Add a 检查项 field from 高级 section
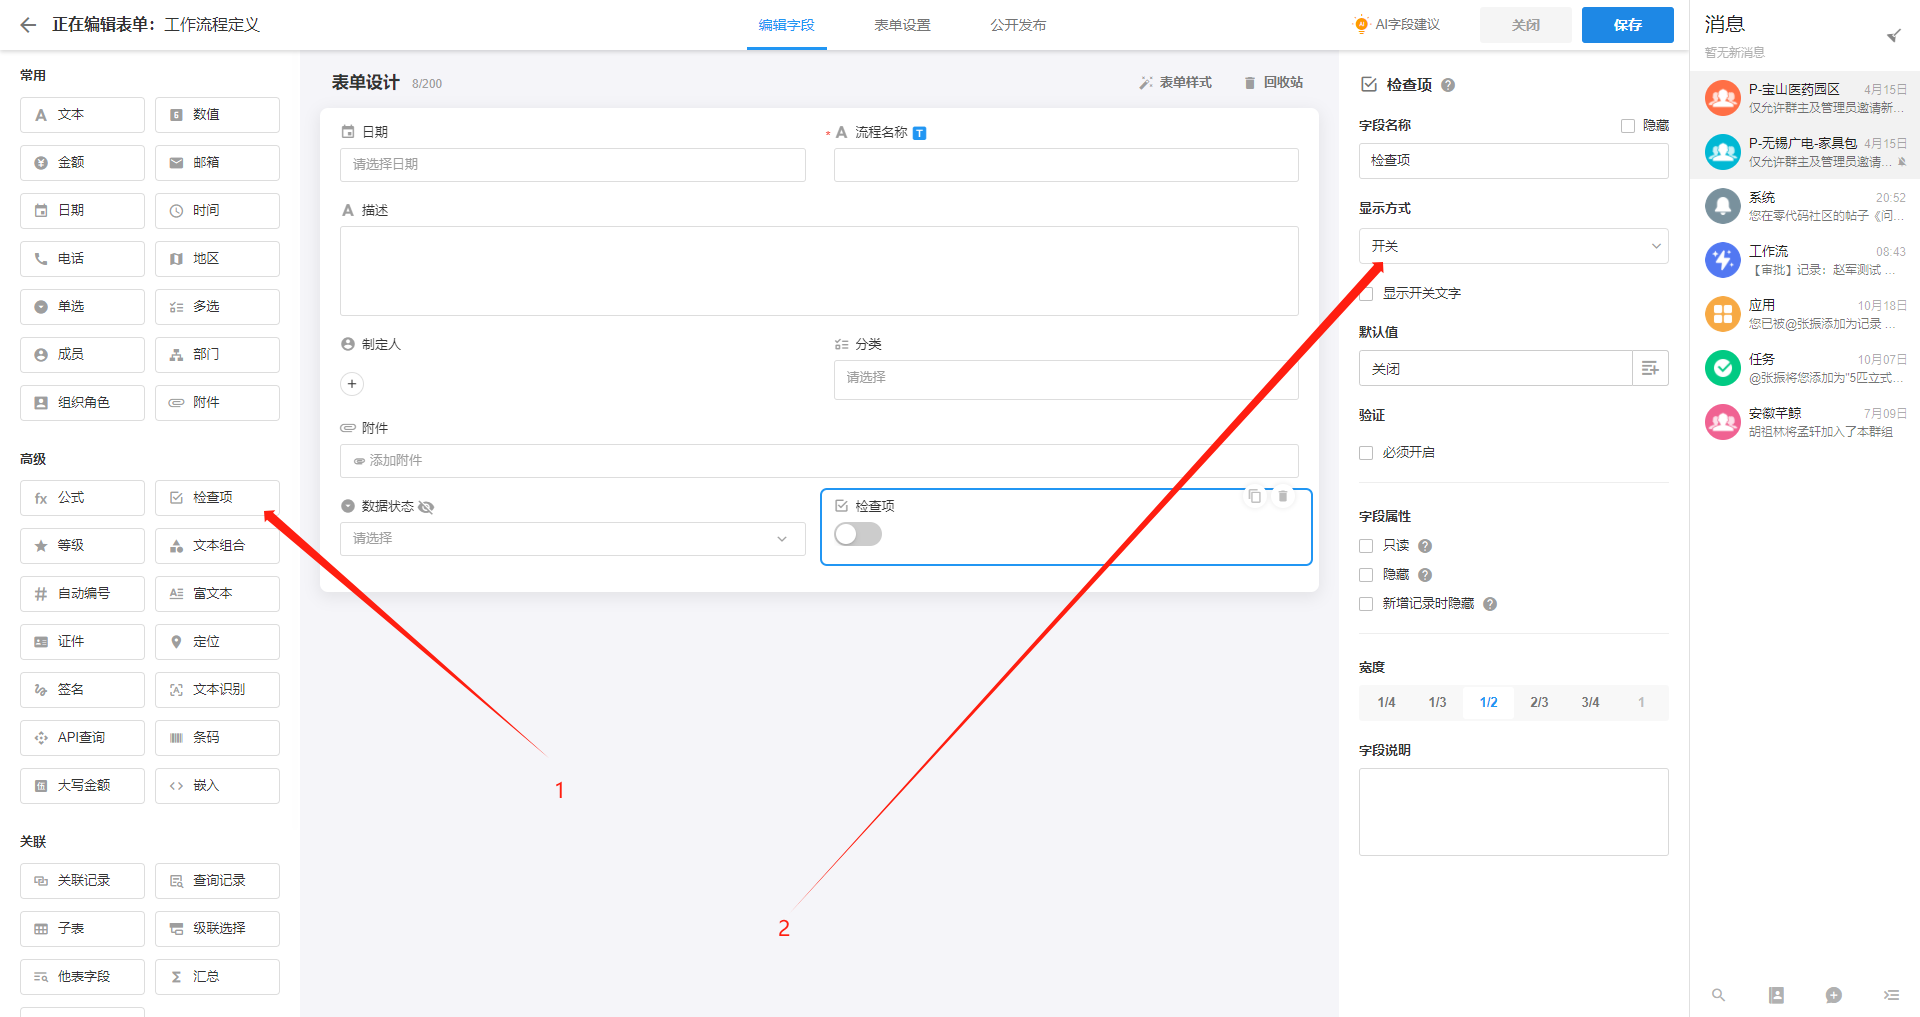Viewport: 1920px width, 1017px height. click(217, 498)
